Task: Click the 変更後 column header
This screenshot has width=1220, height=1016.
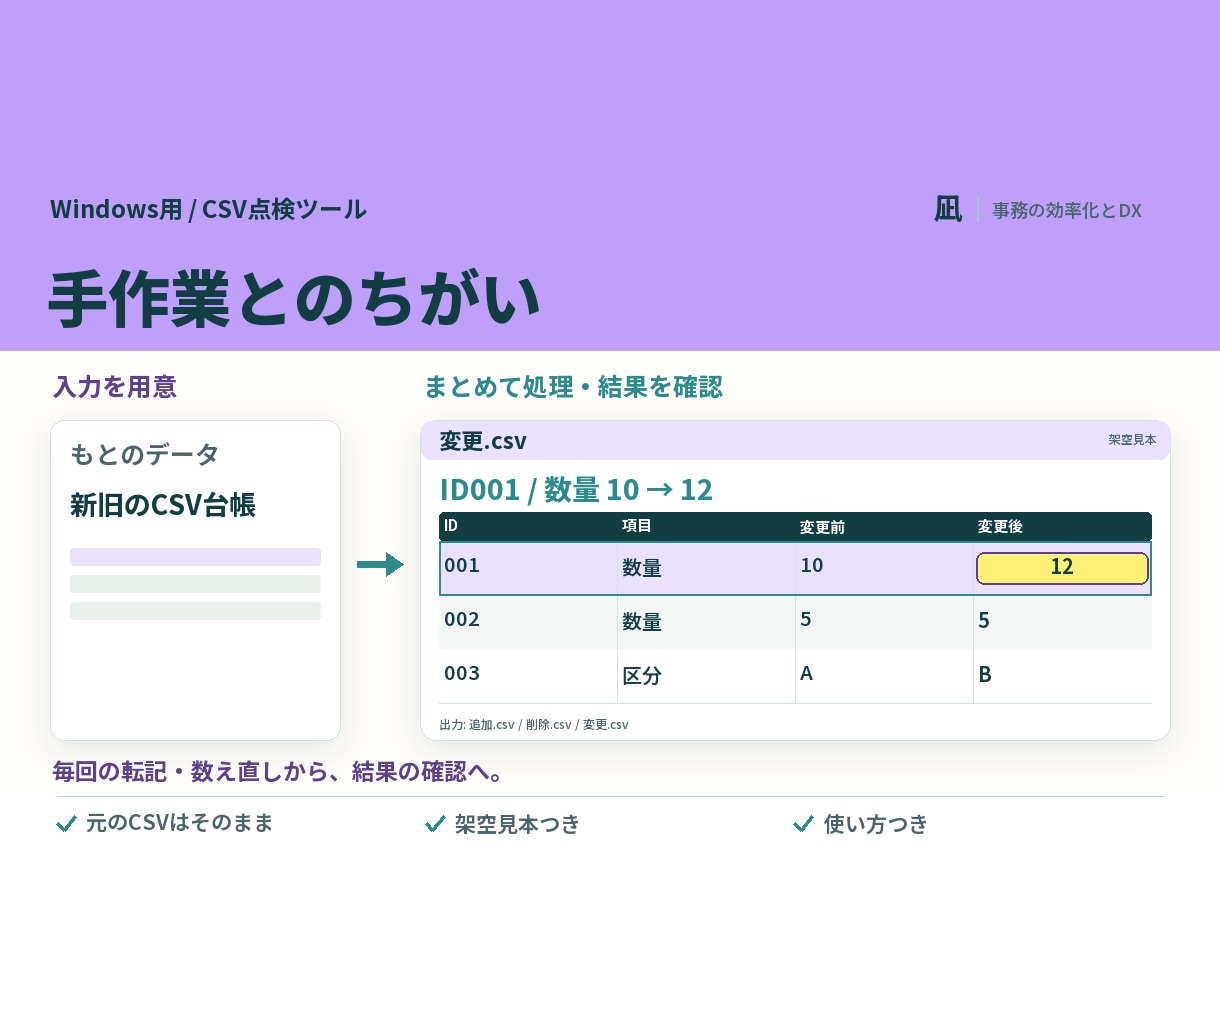Action: [x=1000, y=527]
